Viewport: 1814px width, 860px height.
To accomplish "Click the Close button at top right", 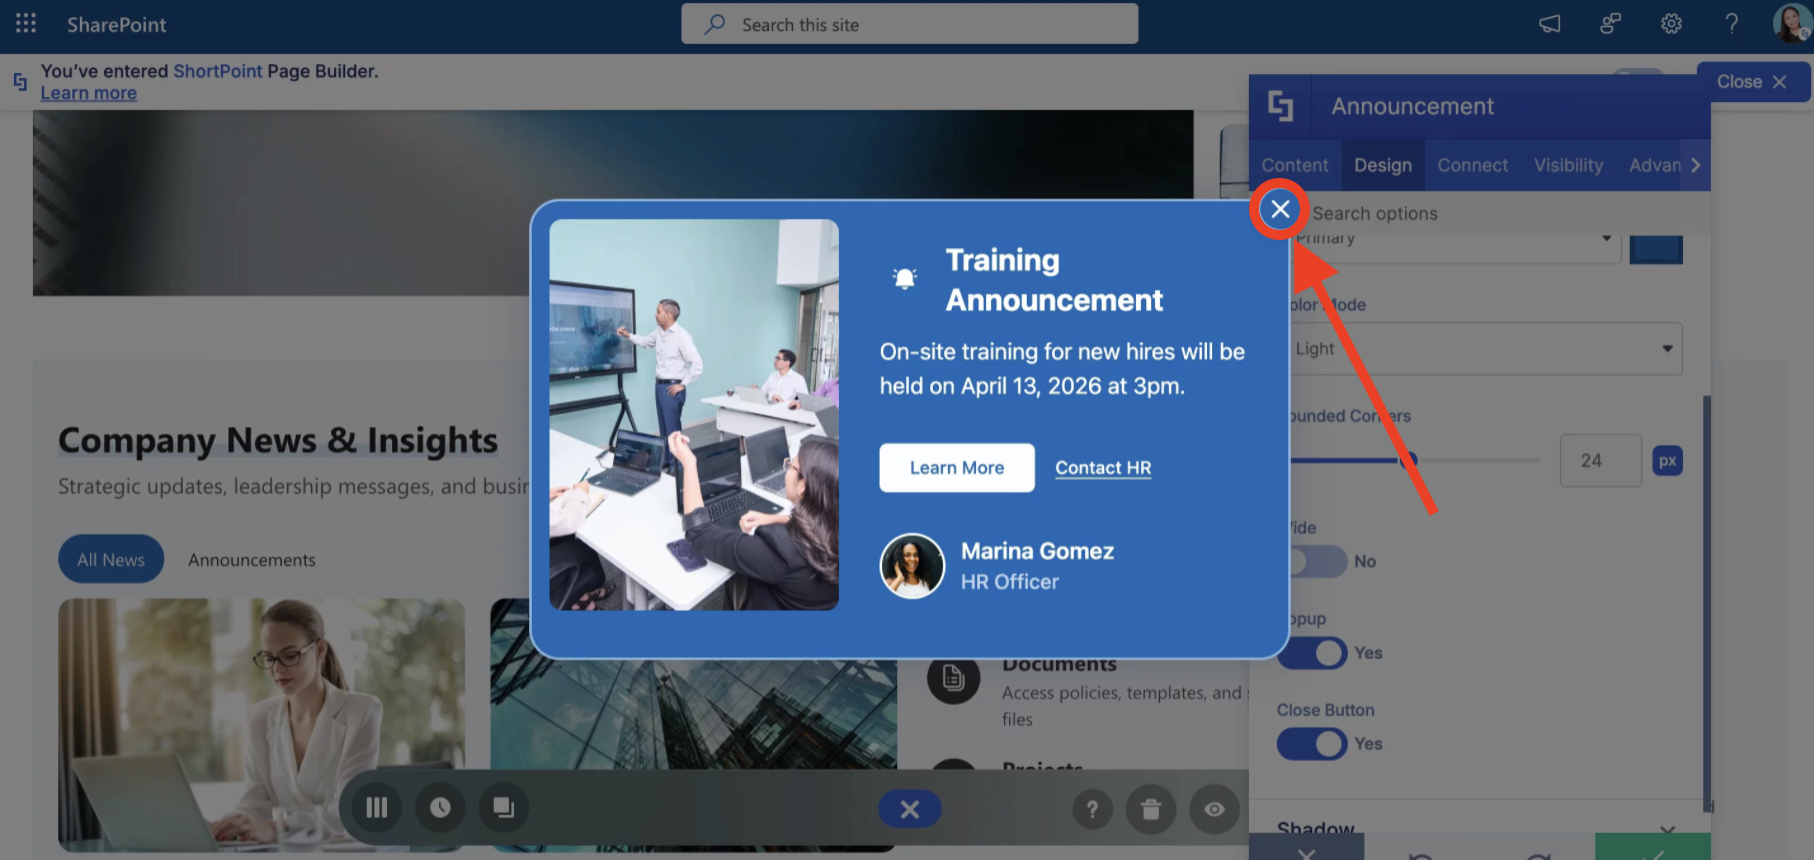I will click(1752, 82).
